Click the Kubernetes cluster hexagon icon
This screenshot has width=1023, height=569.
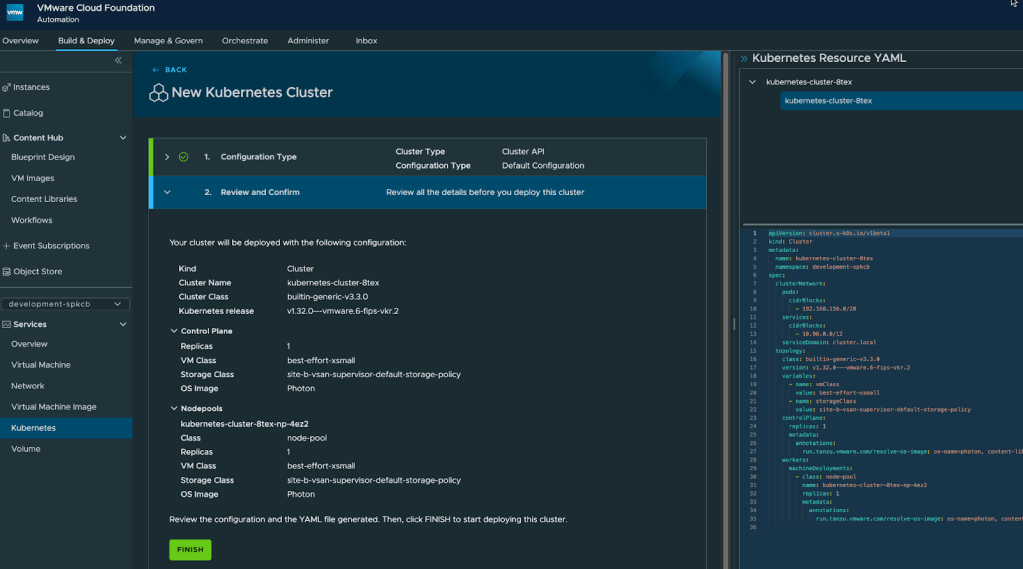[159, 93]
